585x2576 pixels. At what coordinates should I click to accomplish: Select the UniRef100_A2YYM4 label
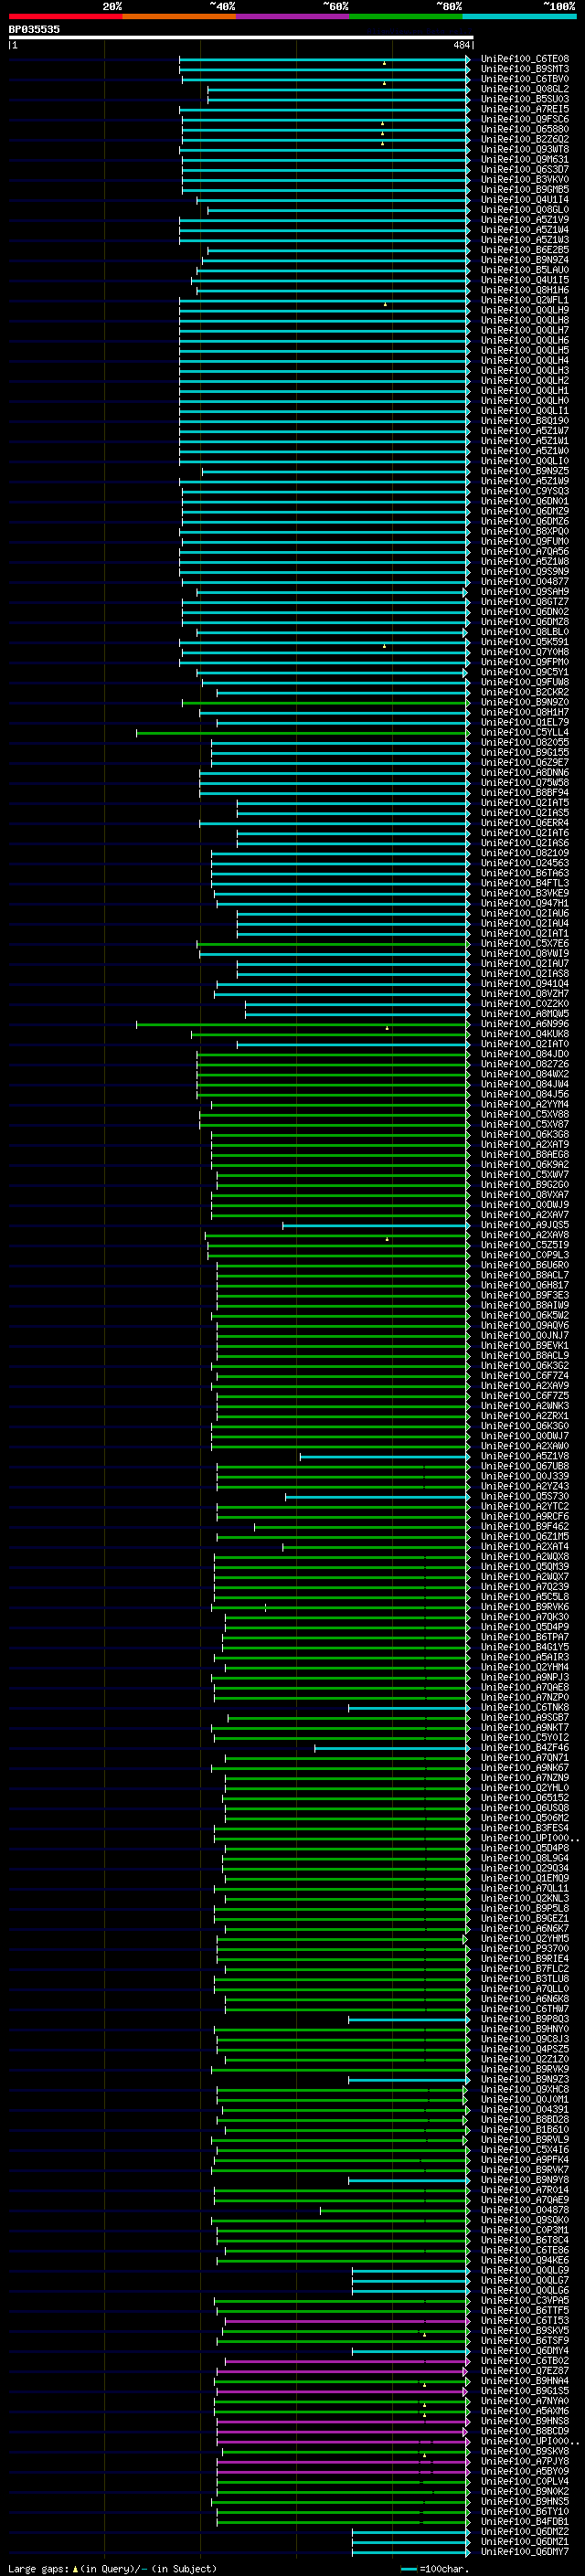(525, 1104)
